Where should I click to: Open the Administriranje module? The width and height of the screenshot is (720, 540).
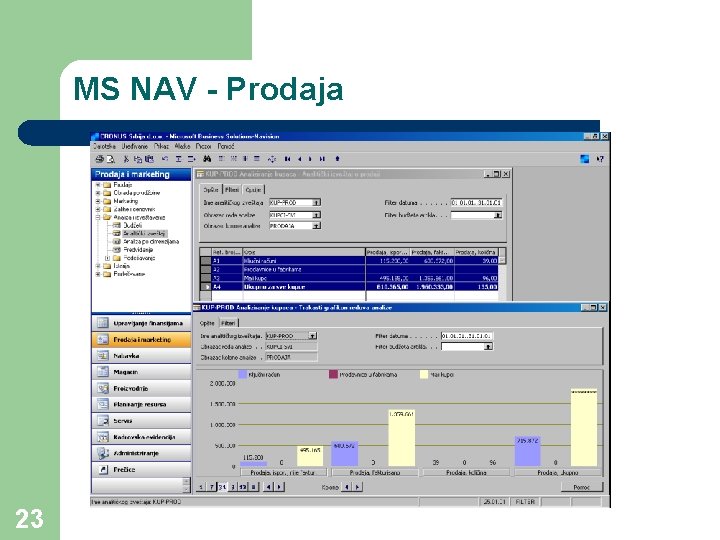141,453
